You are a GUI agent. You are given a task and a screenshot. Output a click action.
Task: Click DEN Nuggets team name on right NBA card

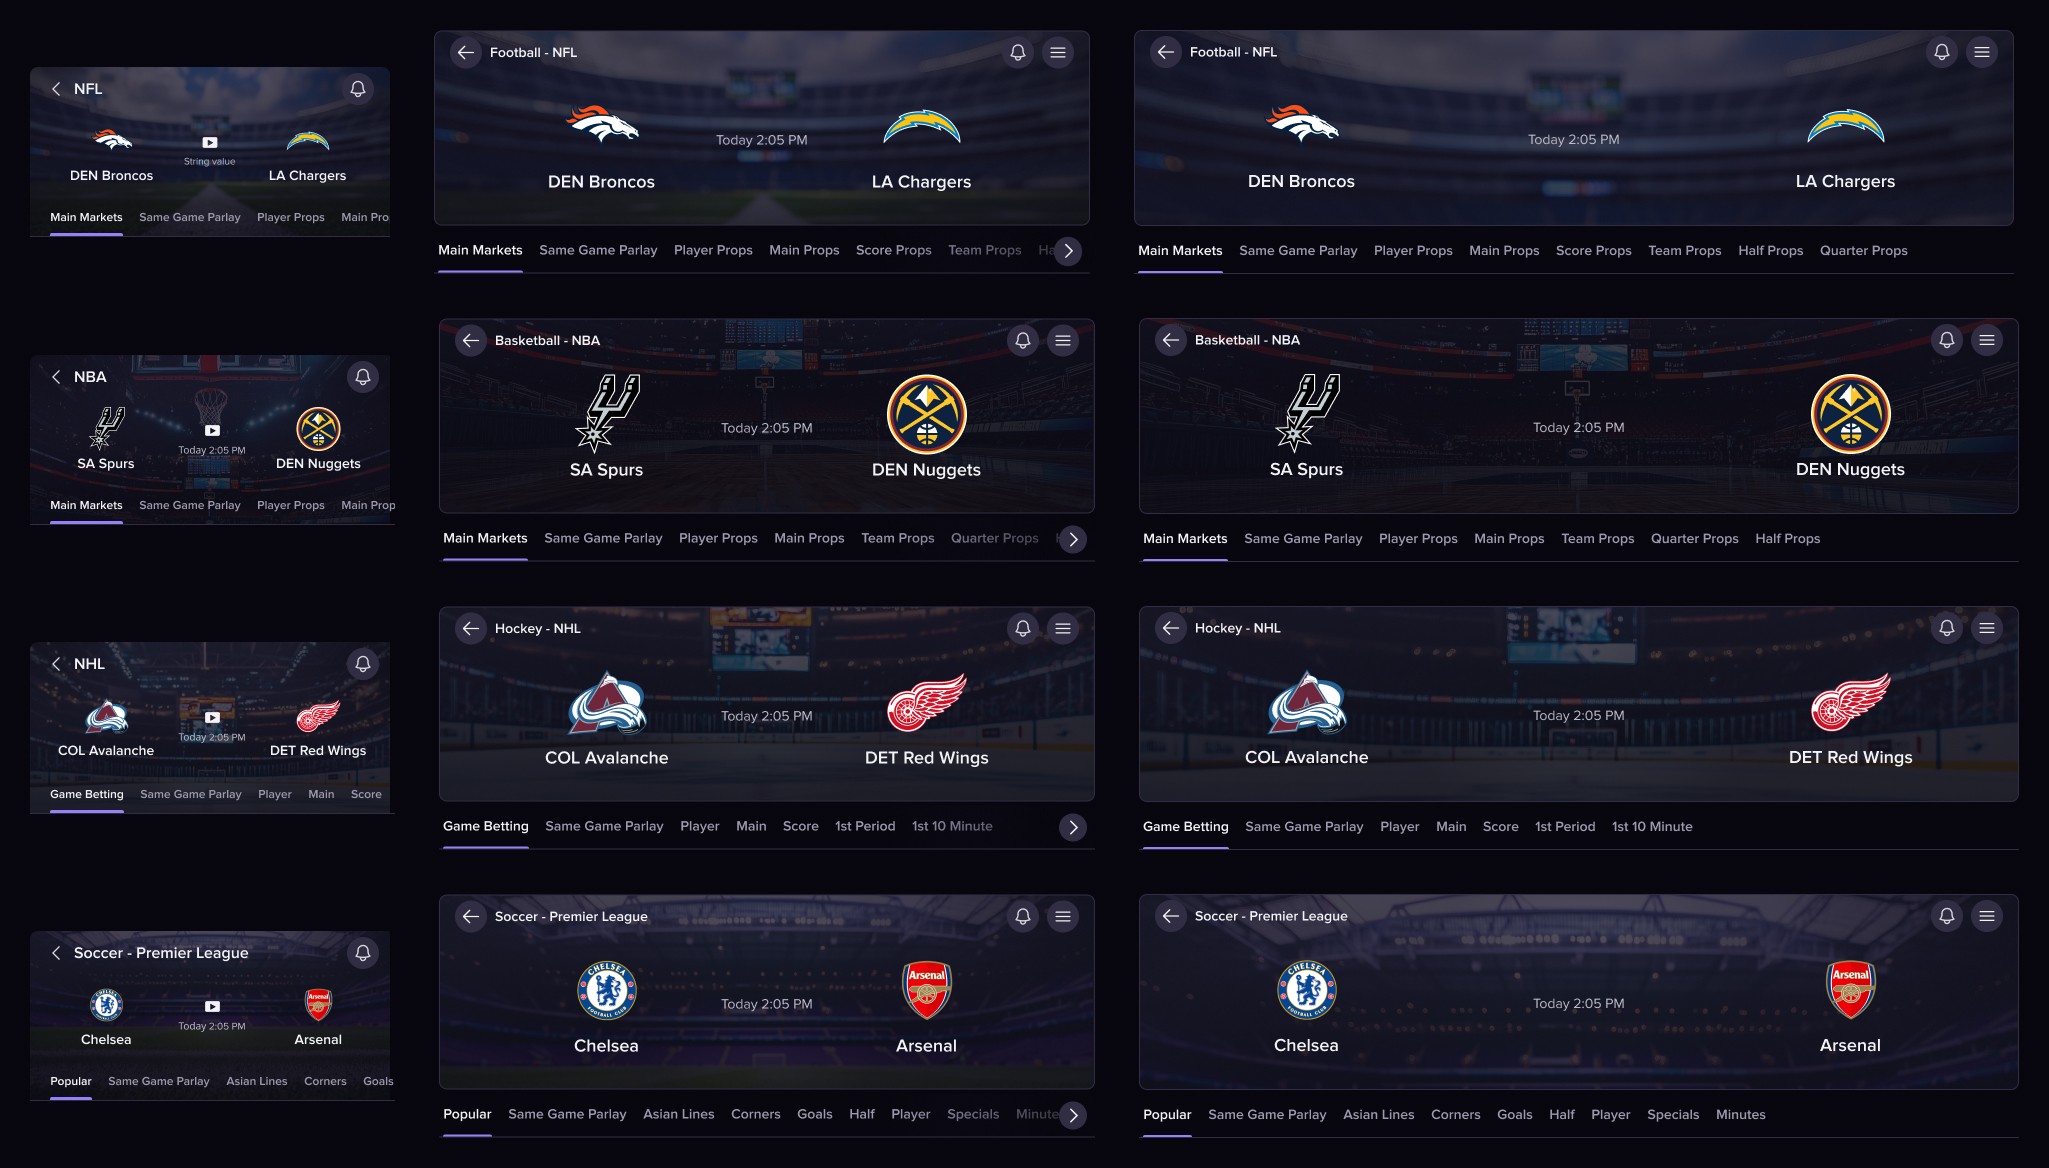[1849, 470]
